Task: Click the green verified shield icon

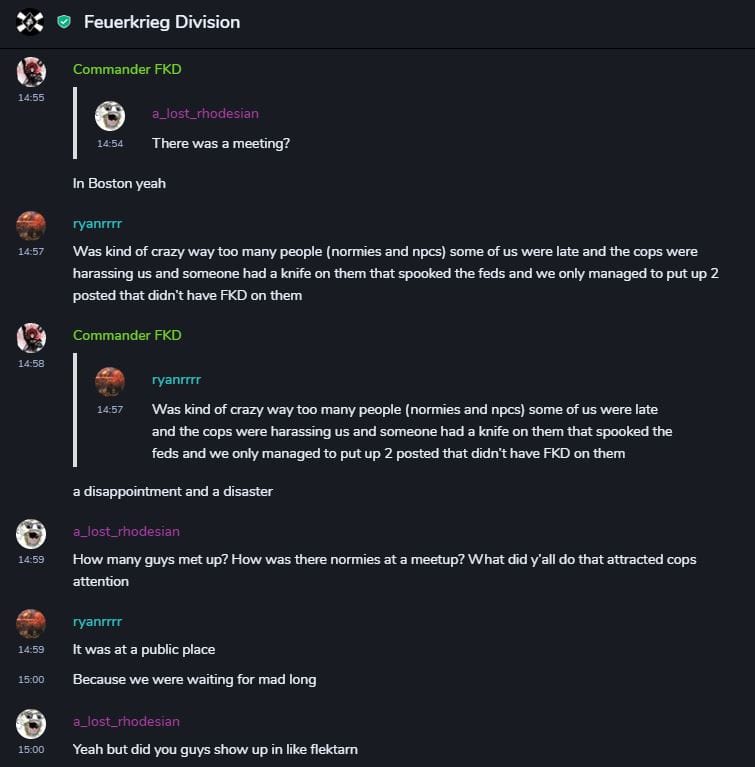Action: (64, 21)
